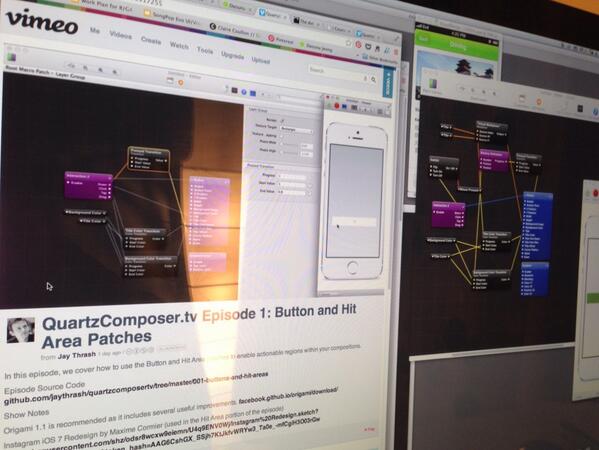The width and height of the screenshot is (599, 450).
Task: Select large blue Layer patch in right window
Action: [x=537, y=225]
